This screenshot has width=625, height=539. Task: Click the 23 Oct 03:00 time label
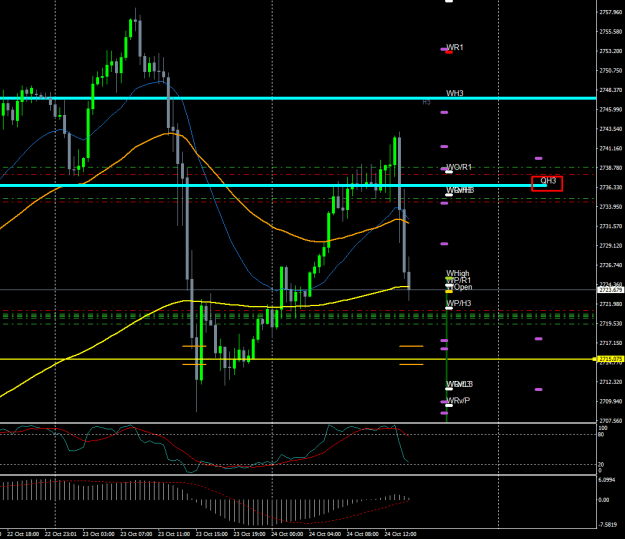click(98, 534)
